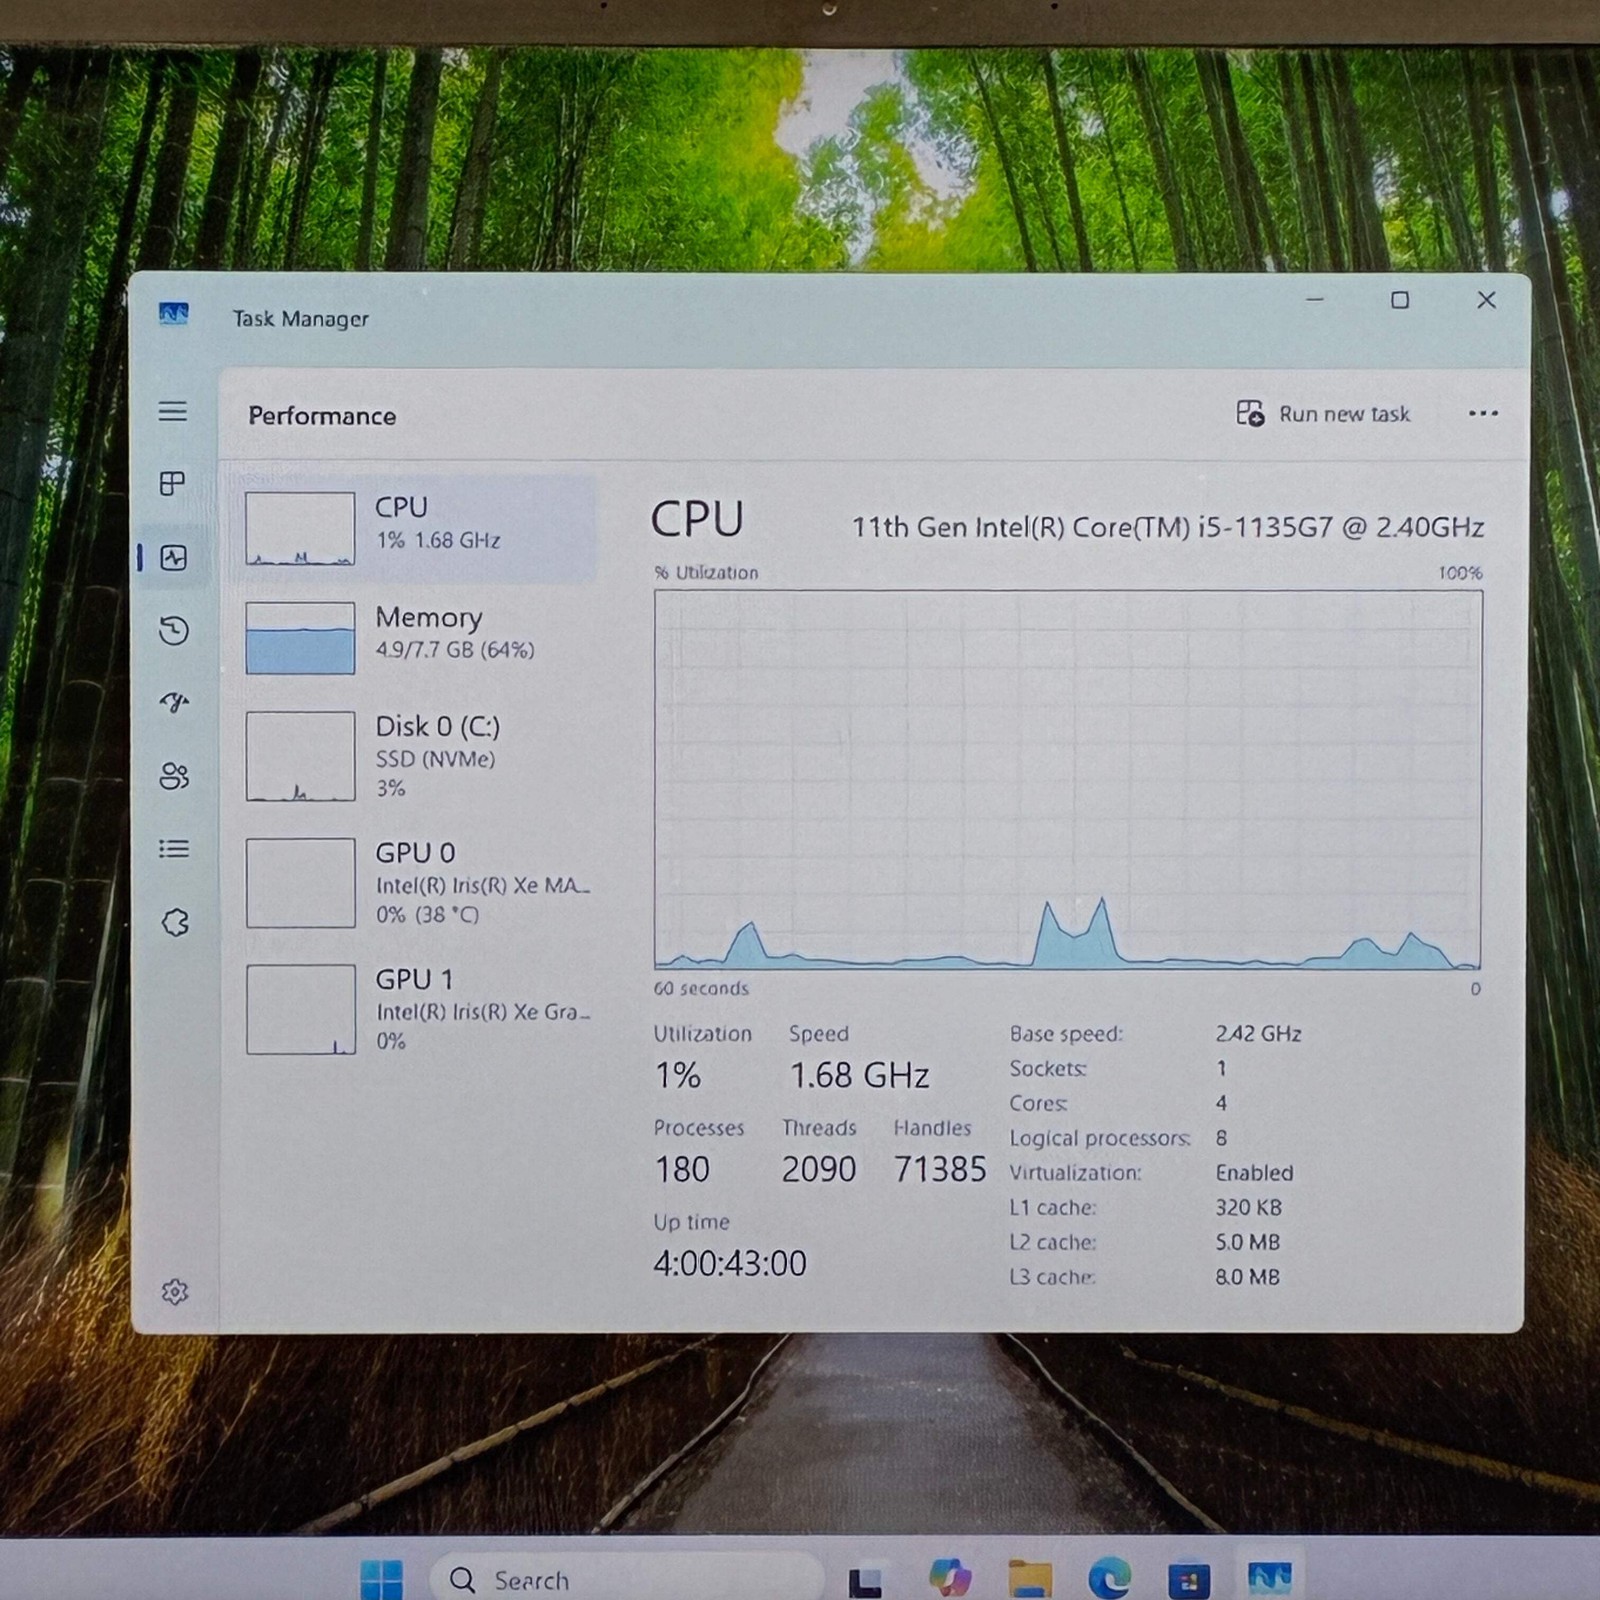The height and width of the screenshot is (1600, 1600).
Task: Select the CPU performance item
Action: click(419, 527)
